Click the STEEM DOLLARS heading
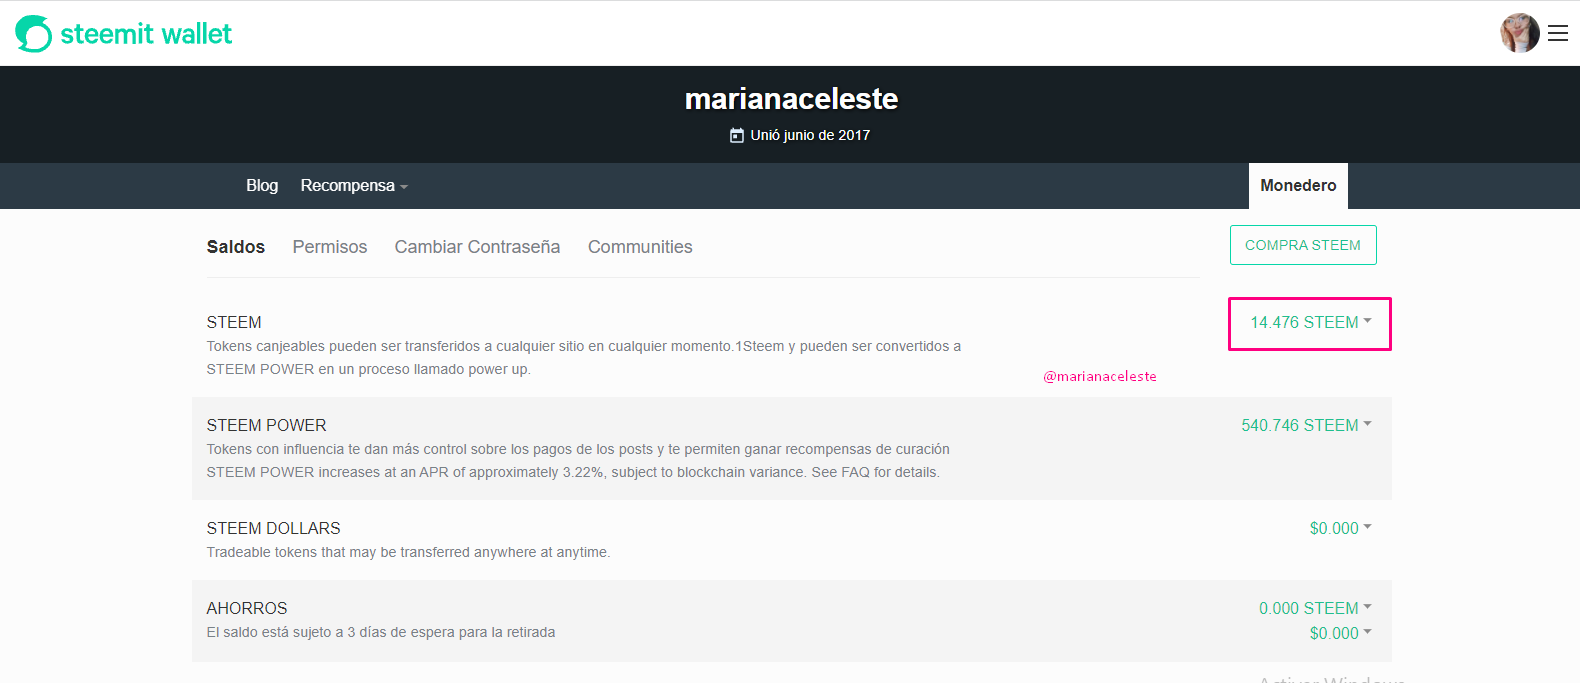Screen dimensions: 1580x683 click(x=273, y=528)
